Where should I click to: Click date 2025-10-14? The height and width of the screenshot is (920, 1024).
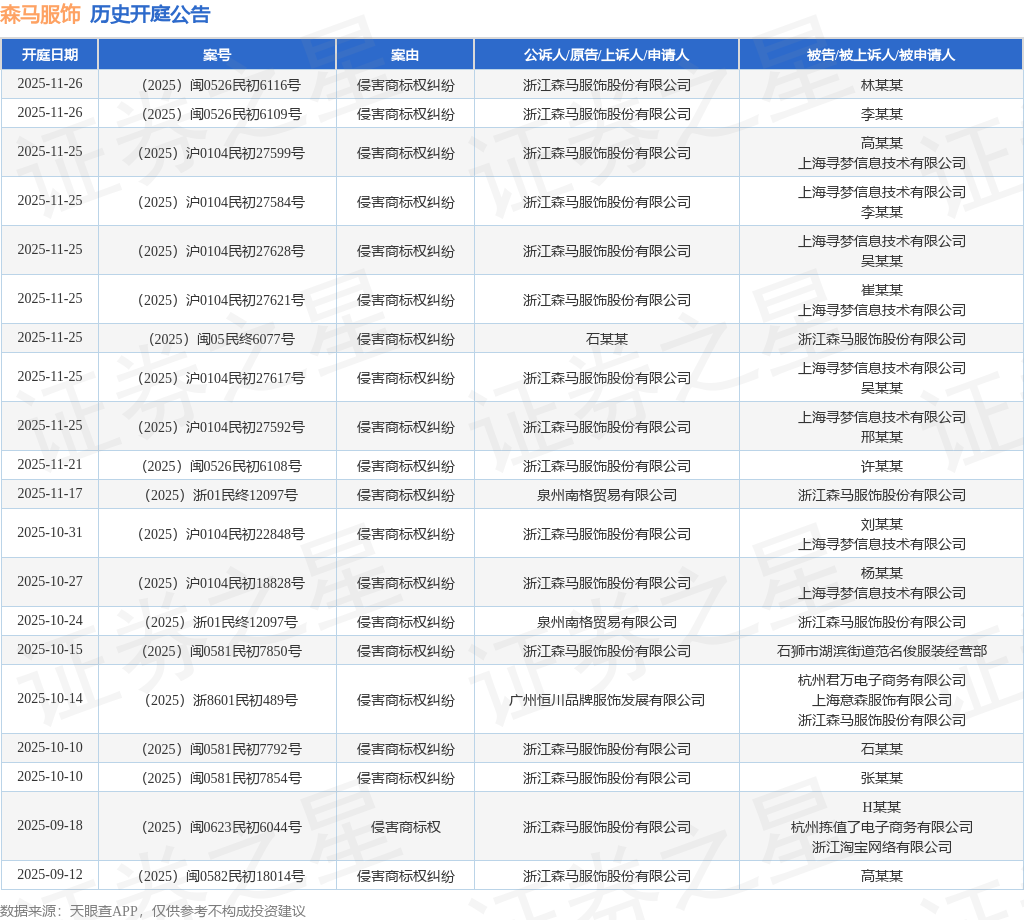[x=50, y=698]
